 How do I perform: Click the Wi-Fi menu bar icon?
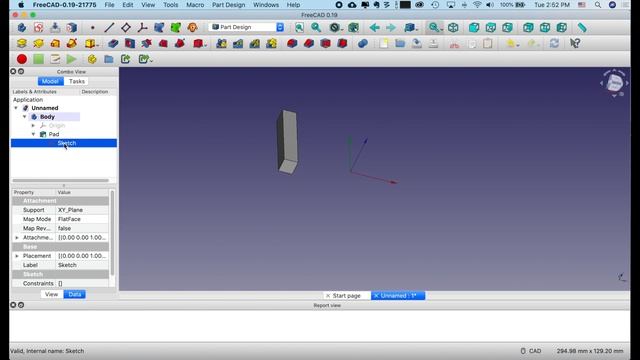(477, 5)
